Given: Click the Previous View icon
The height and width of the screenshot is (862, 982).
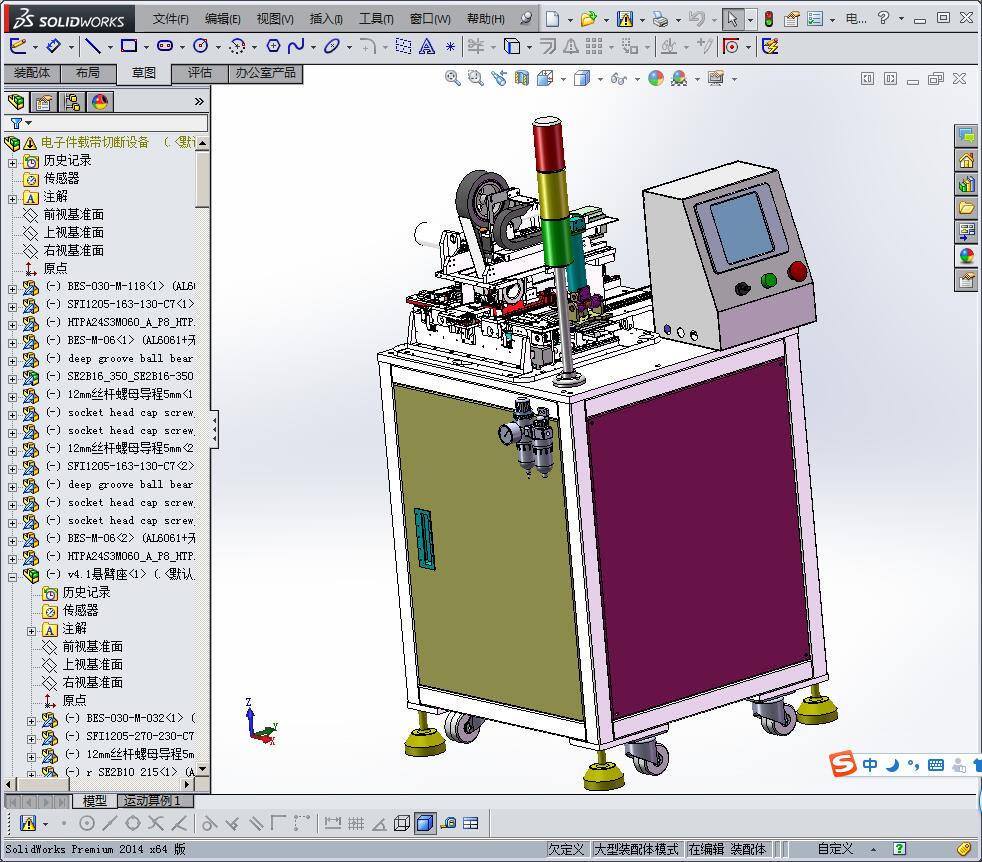Looking at the screenshot, I should pos(499,78).
